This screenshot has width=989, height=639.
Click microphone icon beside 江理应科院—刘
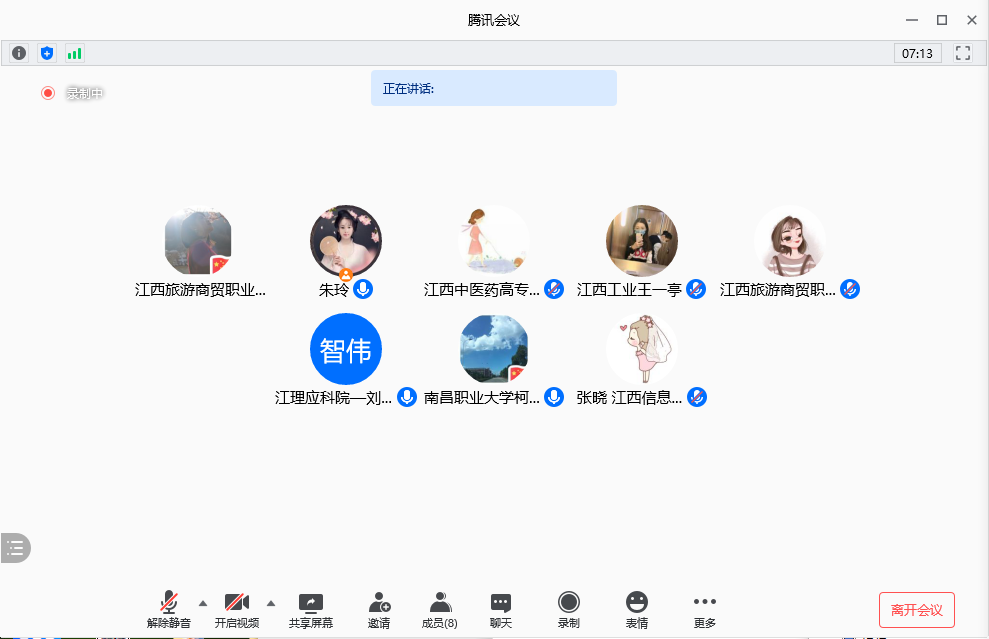point(407,397)
